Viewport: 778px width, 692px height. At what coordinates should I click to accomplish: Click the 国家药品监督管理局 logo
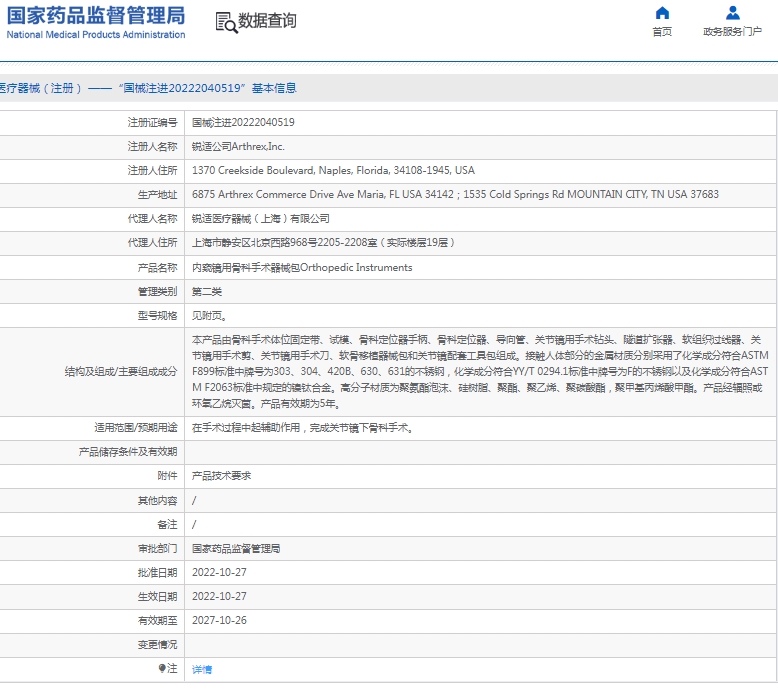(96, 22)
